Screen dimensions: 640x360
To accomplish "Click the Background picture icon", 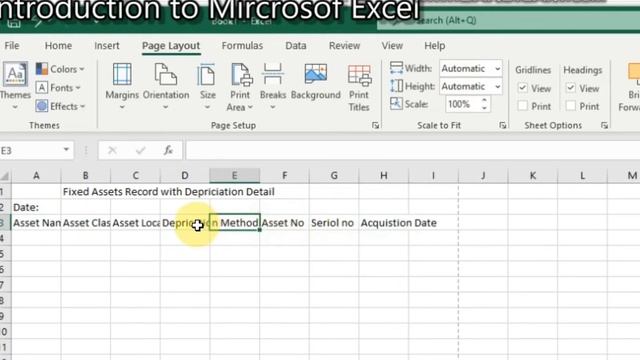I will point(316,75).
